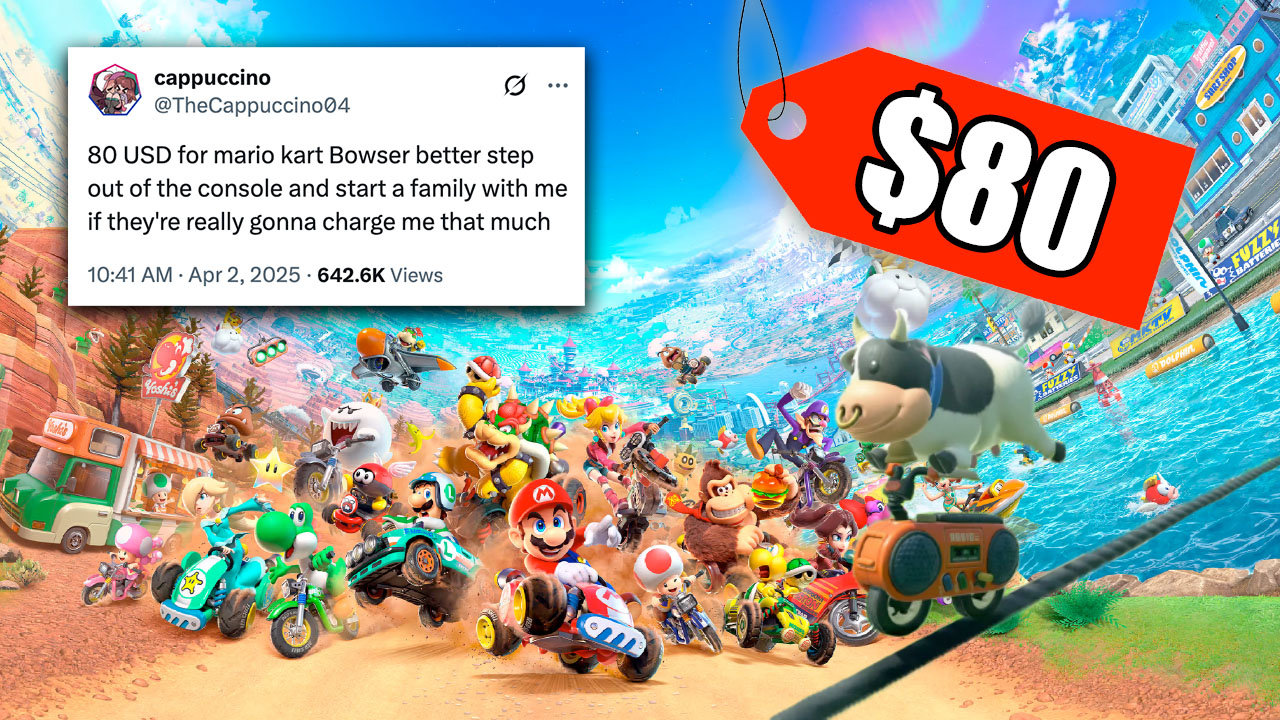Click the Yoshi's diner roadside sign
Image resolution: width=1280 pixels, height=720 pixels.
click(x=169, y=367)
